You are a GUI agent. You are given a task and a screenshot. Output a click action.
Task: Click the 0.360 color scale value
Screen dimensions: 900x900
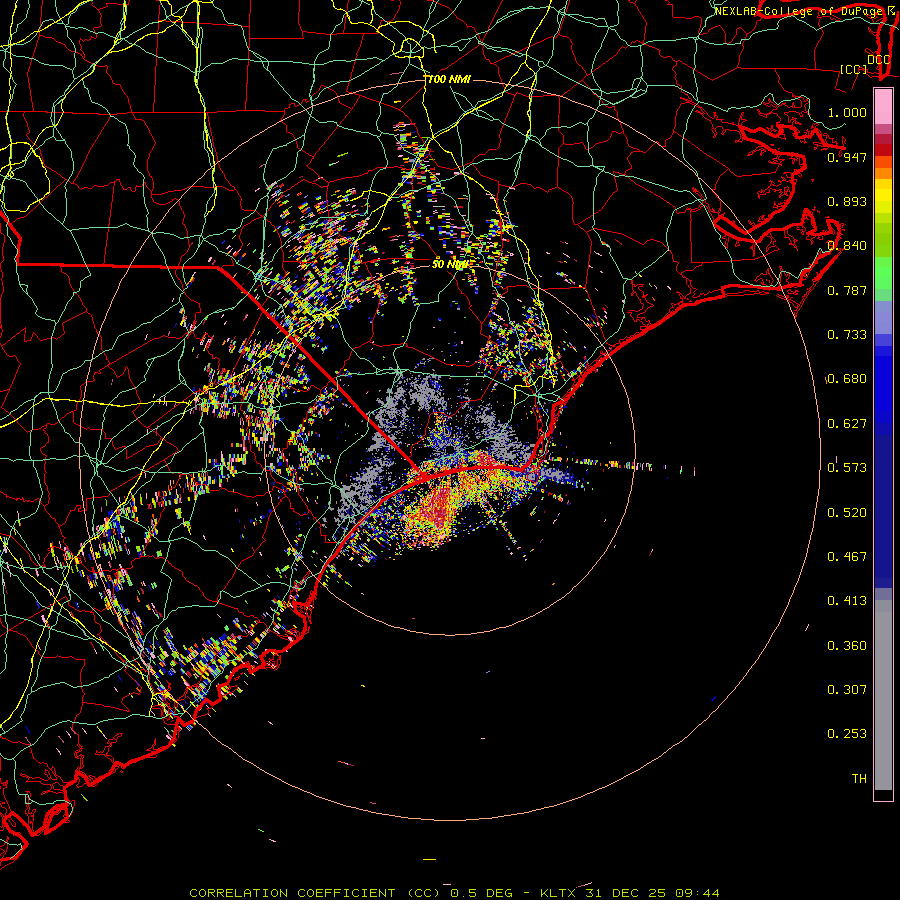847,645
